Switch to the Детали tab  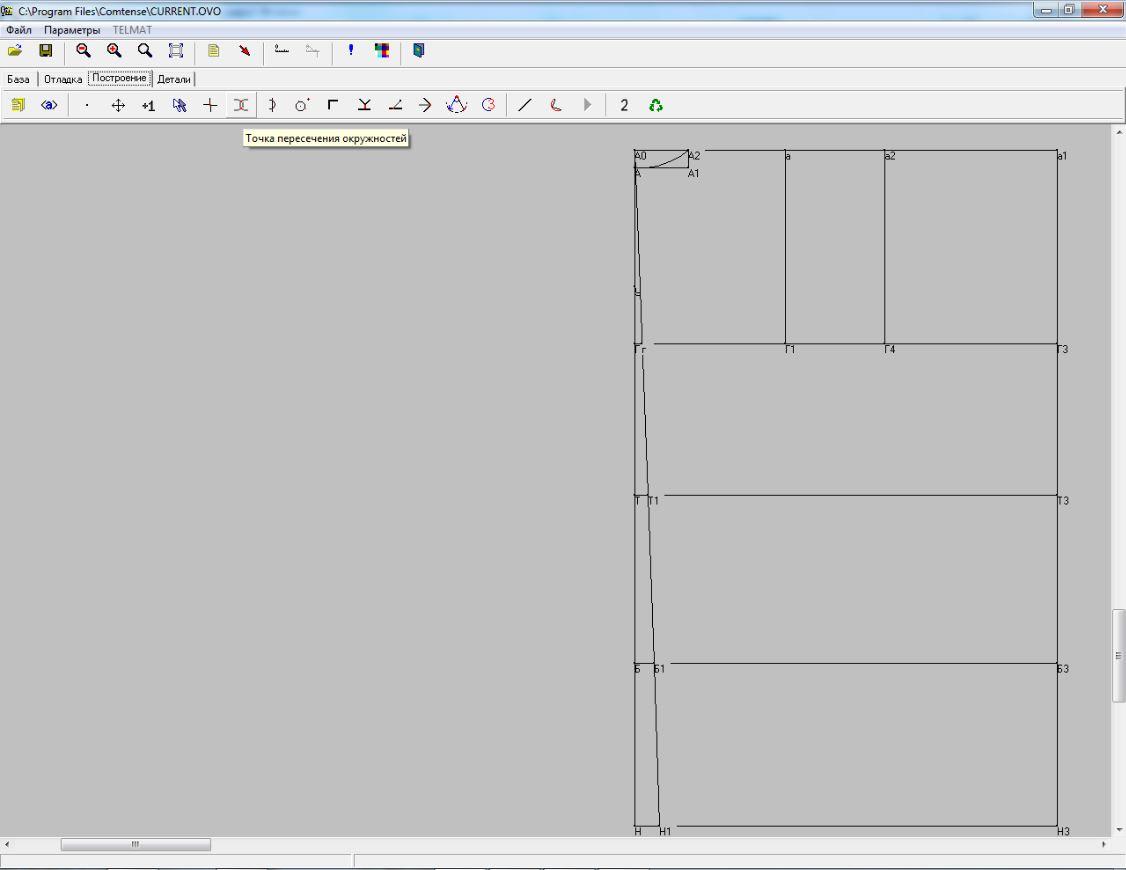[174, 79]
